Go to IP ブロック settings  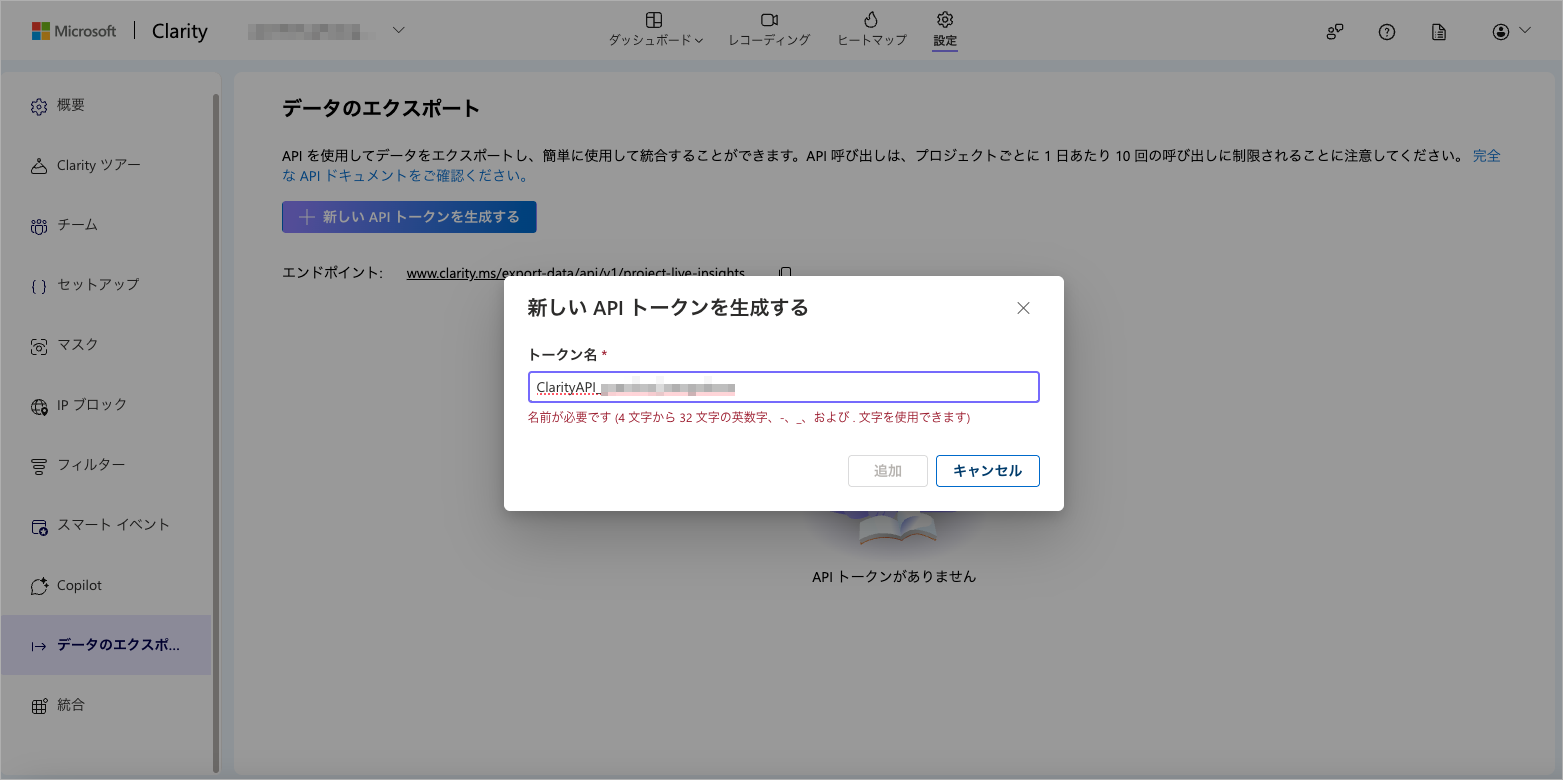pos(91,405)
